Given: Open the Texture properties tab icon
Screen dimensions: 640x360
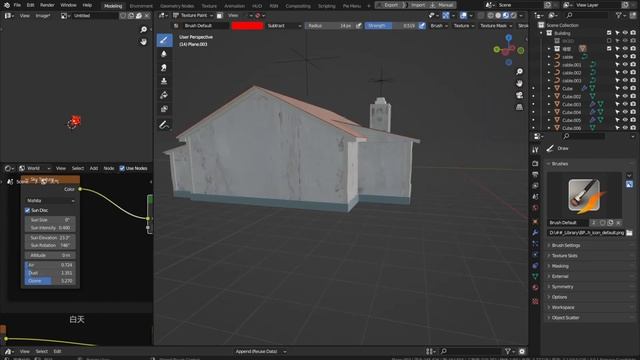Looking at the screenshot, I should pos(535,301).
